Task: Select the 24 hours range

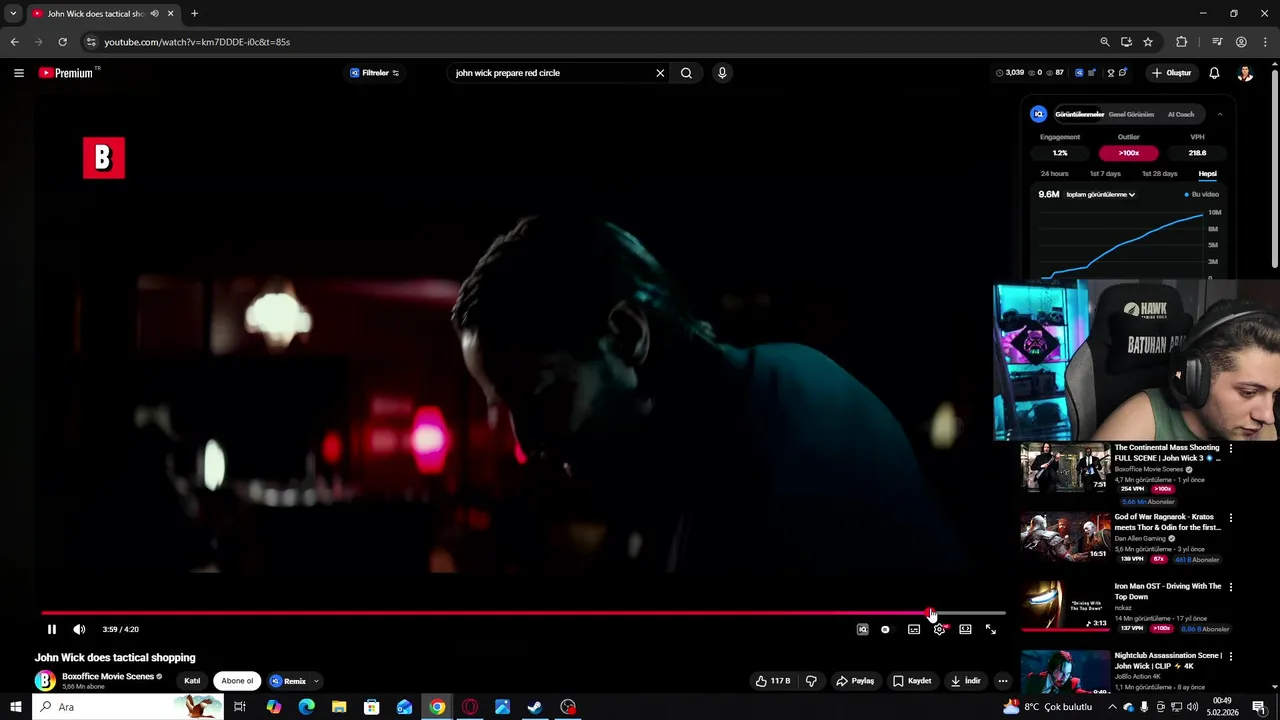Action: [x=1054, y=174]
